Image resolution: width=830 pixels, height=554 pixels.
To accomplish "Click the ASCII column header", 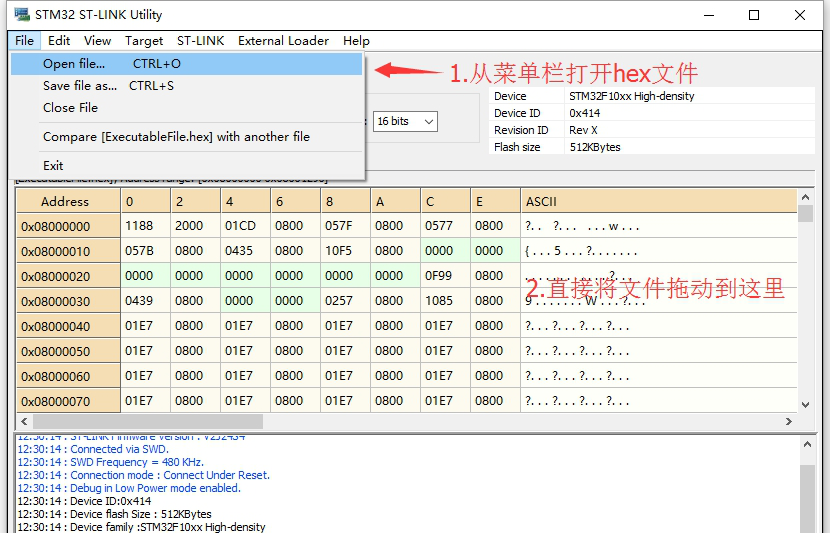I will 658,201.
